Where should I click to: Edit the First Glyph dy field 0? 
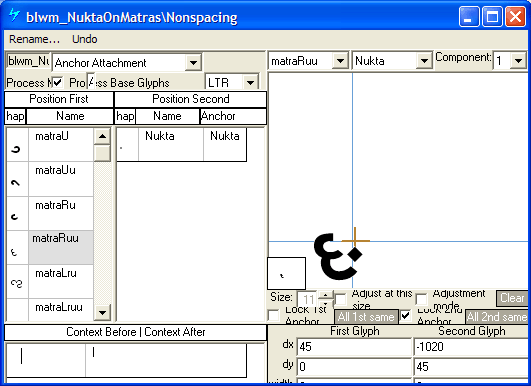(x=354, y=367)
